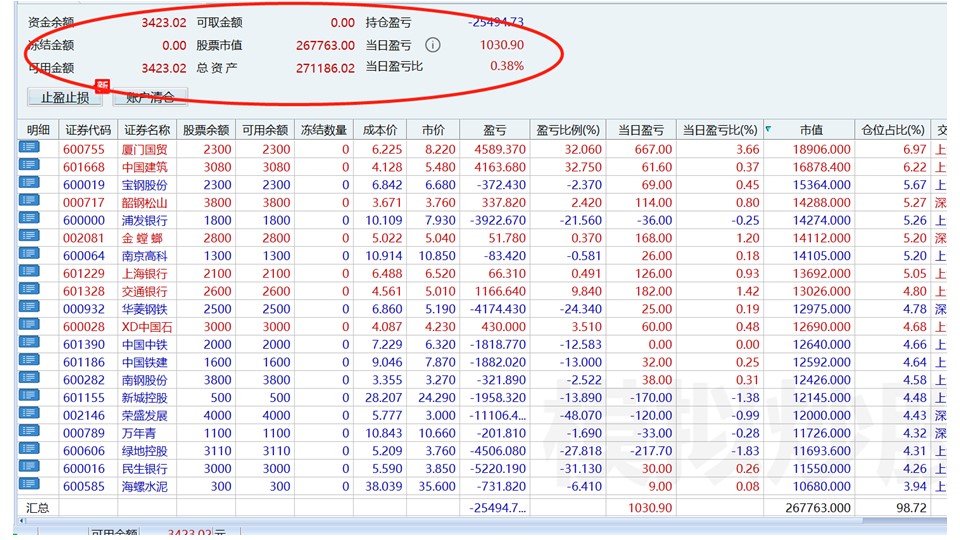Click market value 12426.000 cell
The image size is (960, 540).
point(821,380)
